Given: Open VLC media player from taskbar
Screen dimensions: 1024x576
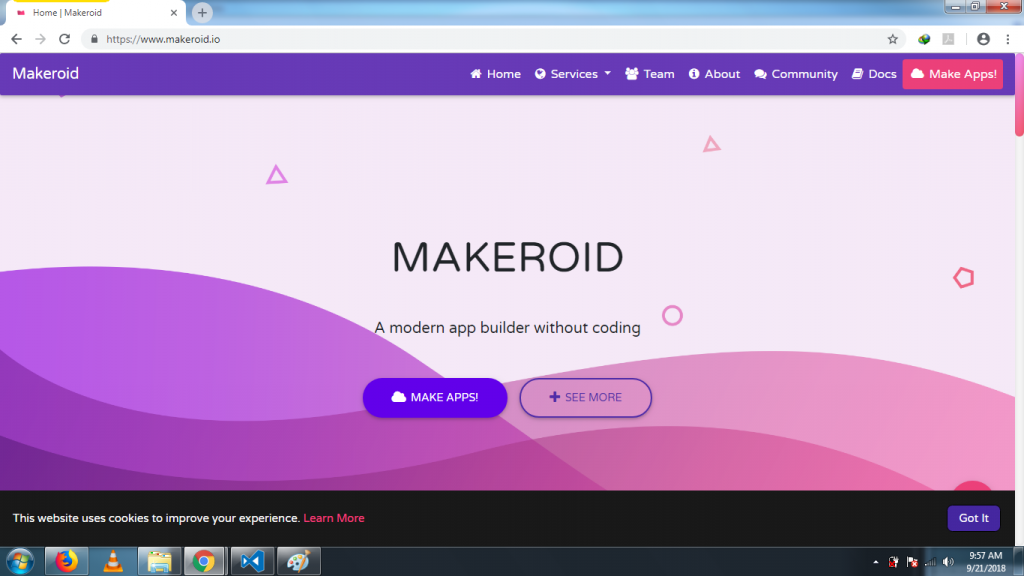Looking at the screenshot, I should [x=113, y=562].
